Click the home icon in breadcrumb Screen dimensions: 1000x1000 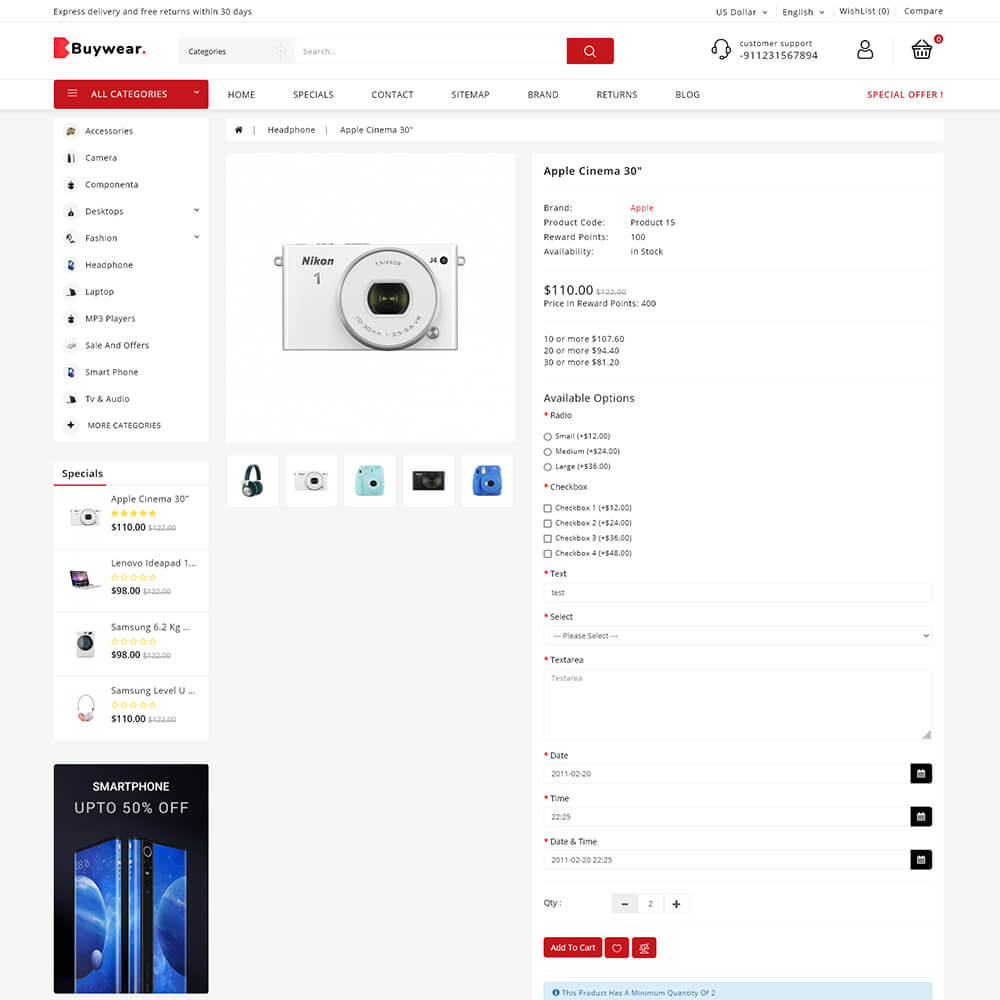pyautogui.click(x=239, y=130)
